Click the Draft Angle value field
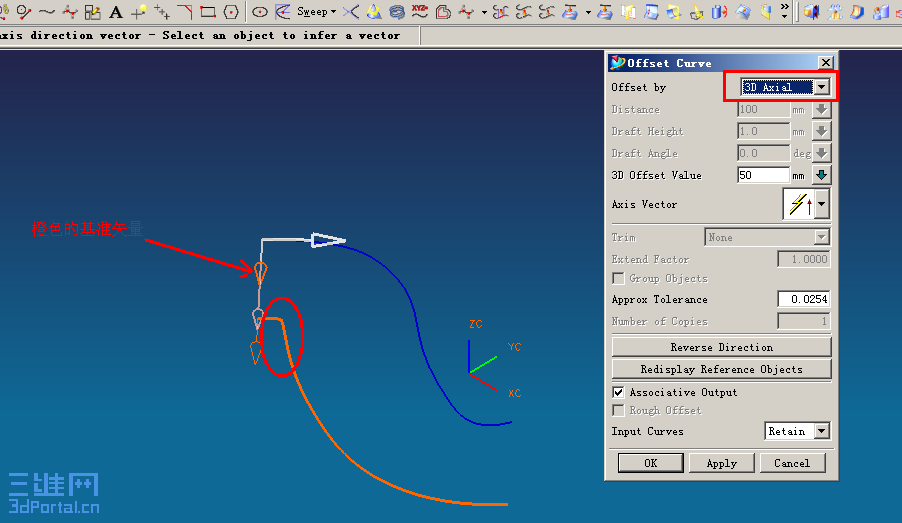Image resolution: width=902 pixels, height=523 pixels. pos(763,153)
